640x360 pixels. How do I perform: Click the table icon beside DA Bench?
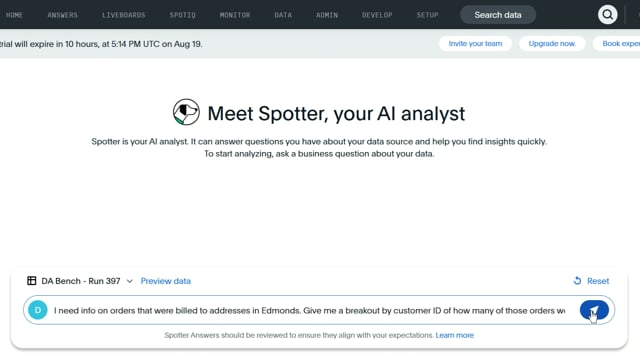(31, 281)
